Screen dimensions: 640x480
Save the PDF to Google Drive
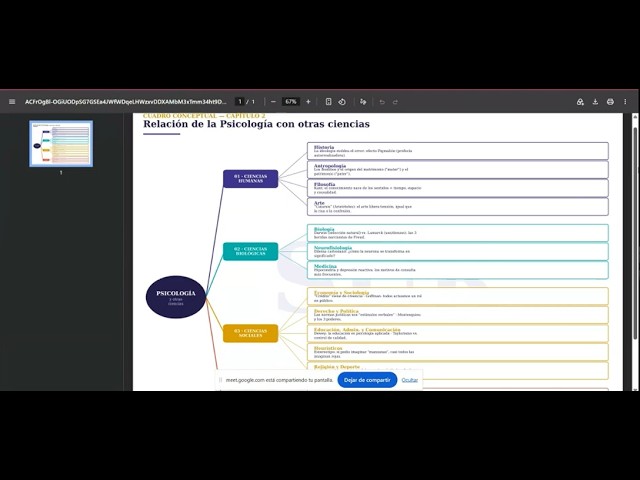pyautogui.click(x=580, y=102)
